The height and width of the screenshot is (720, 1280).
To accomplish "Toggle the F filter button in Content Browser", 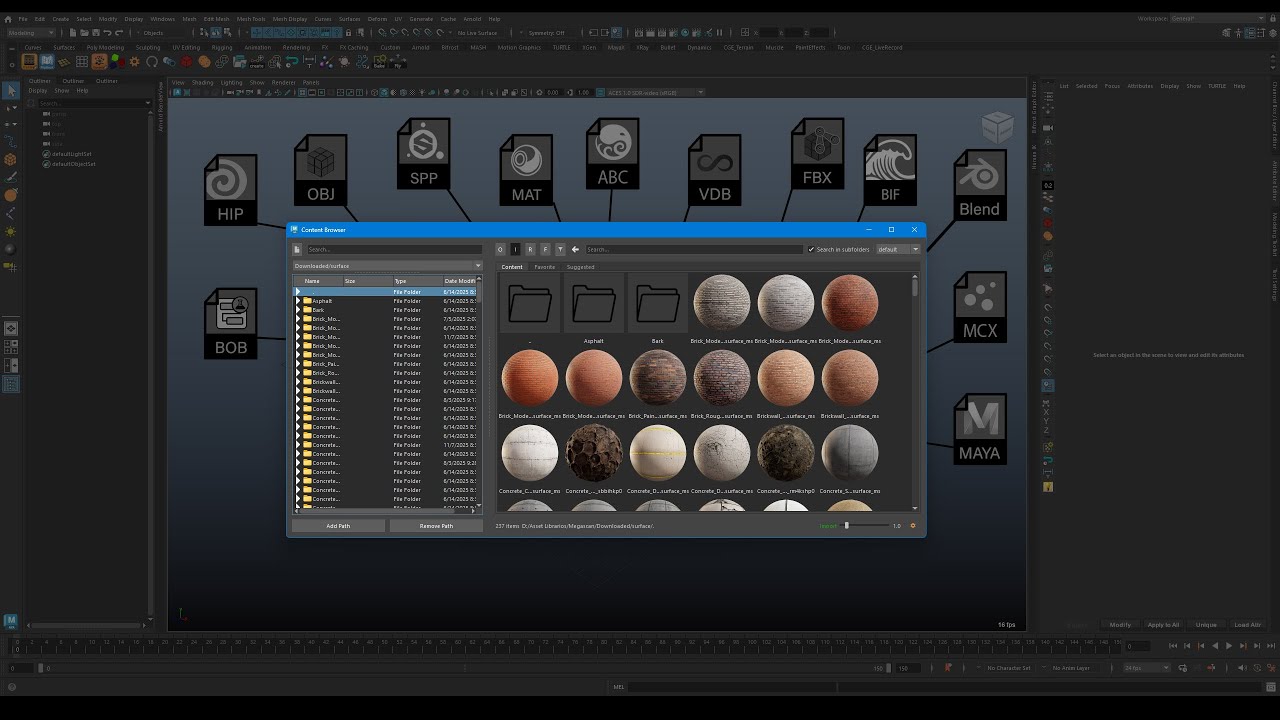I will [x=545, y=249].
